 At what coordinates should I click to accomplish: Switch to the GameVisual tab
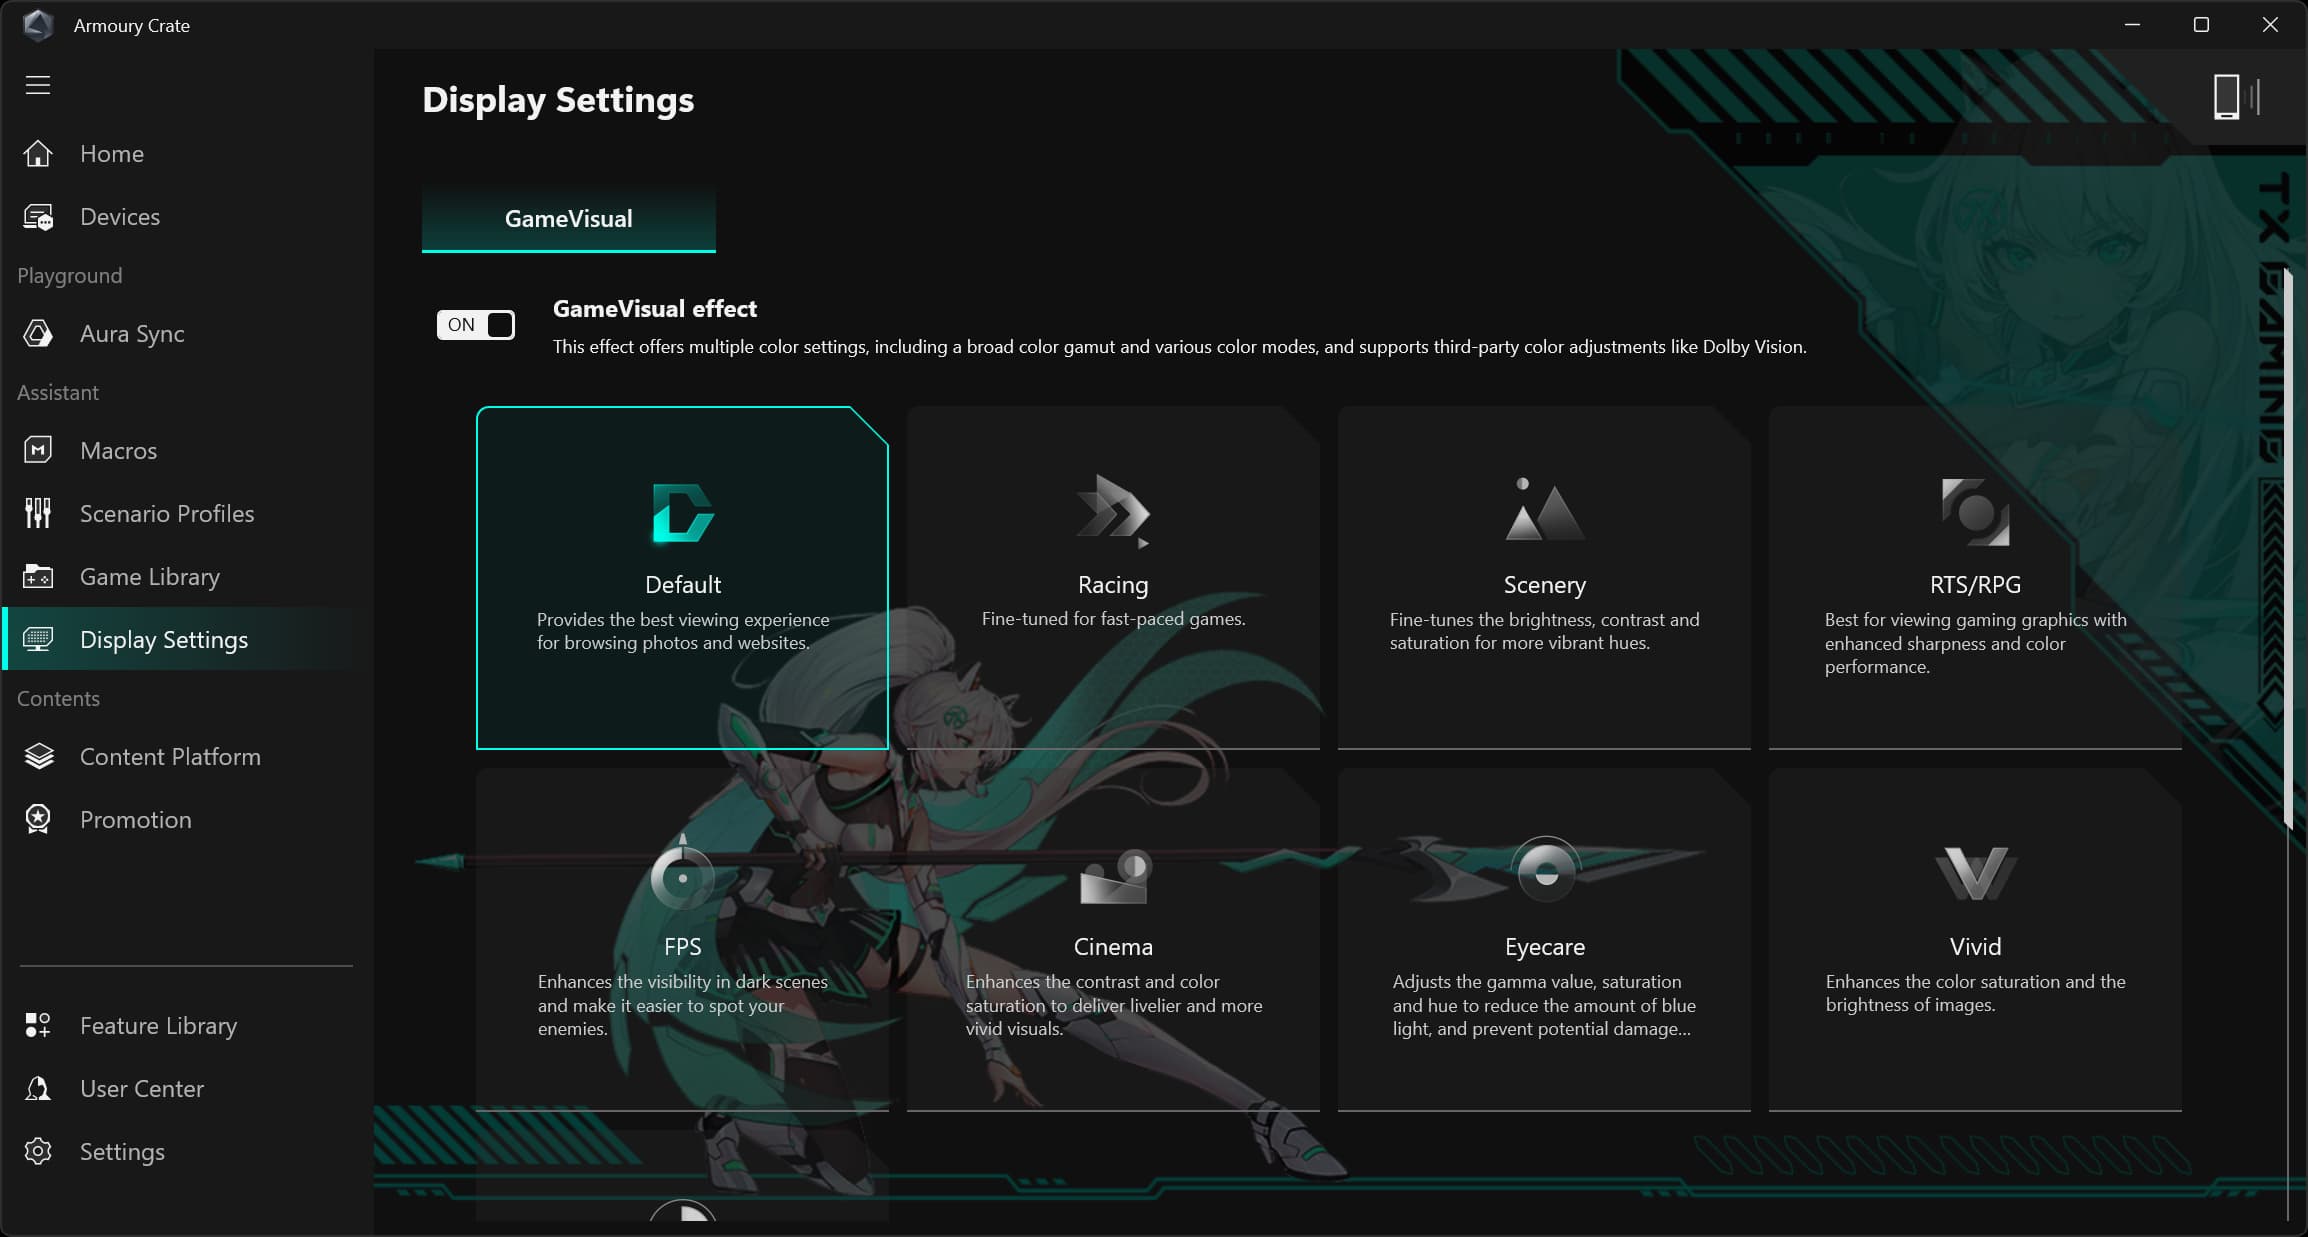tap(568, 219)
